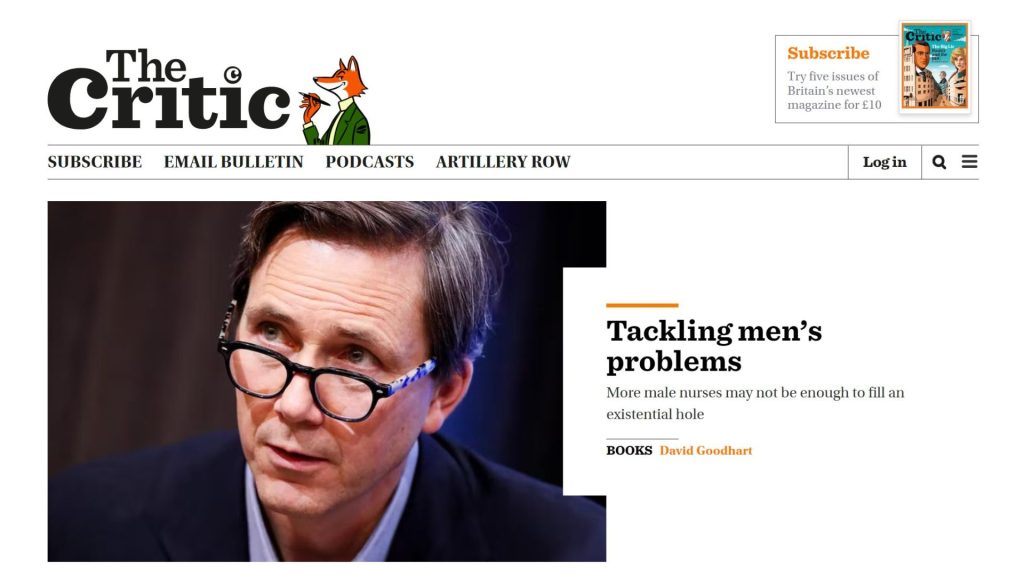Click author name David Goodhart
The height and width of the screenshot is (585, 1024).
point(706,451)
